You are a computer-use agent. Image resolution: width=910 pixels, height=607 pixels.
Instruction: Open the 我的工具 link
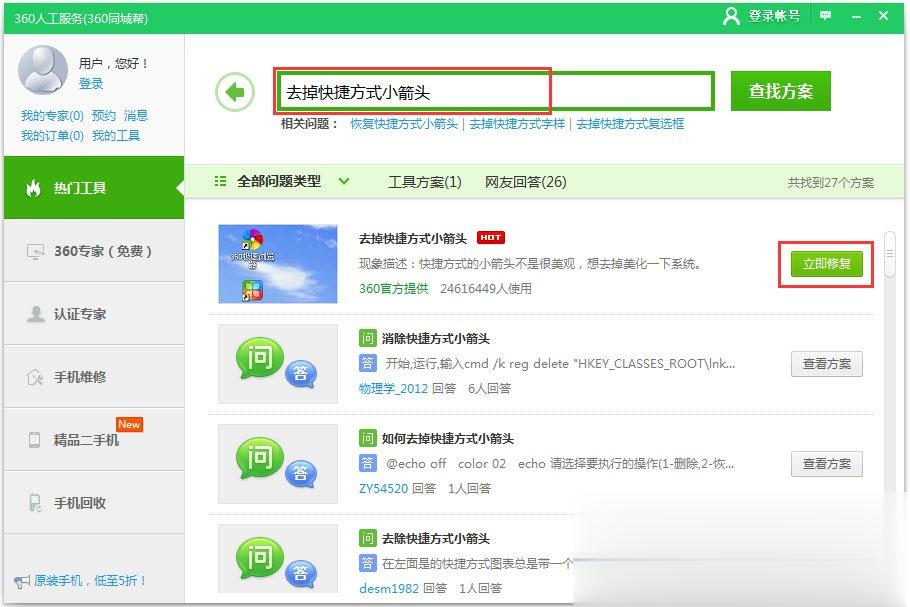[116, 136]
